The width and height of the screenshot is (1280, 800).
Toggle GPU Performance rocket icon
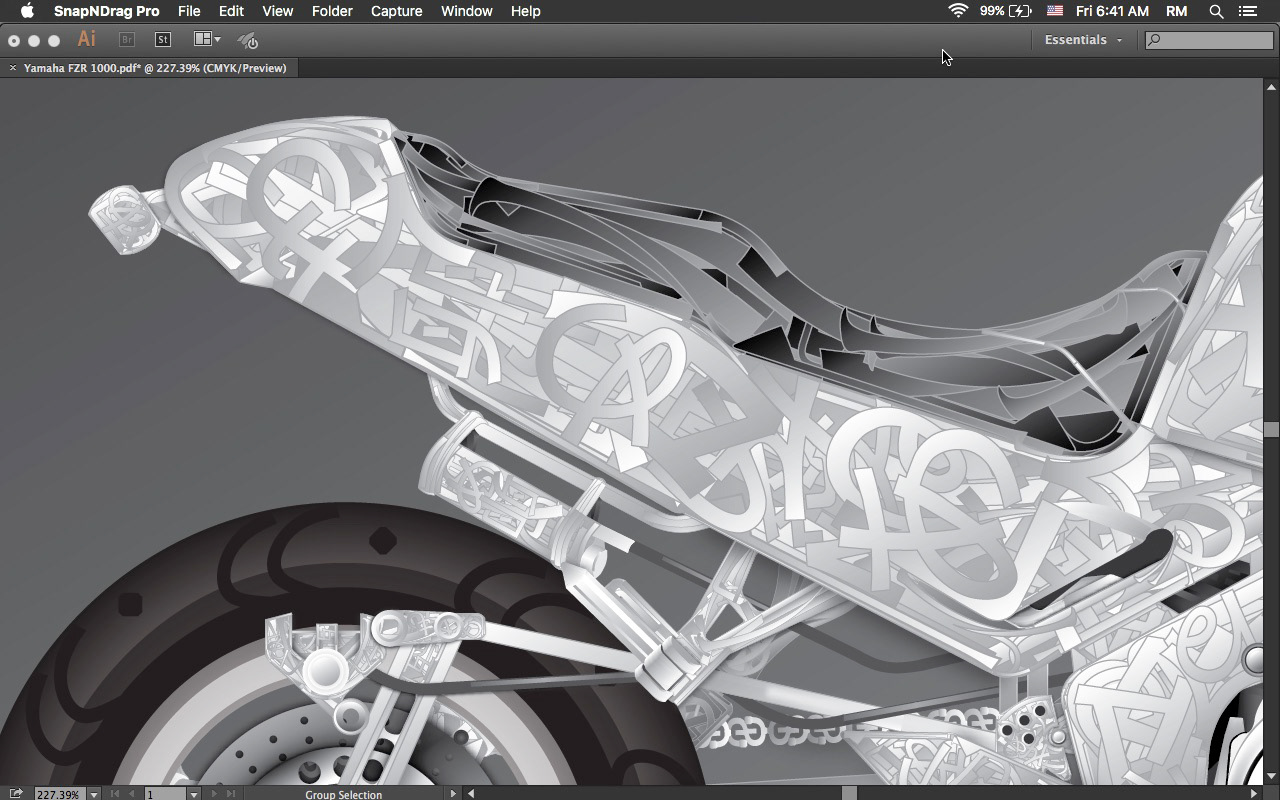[x=248, y=40]
